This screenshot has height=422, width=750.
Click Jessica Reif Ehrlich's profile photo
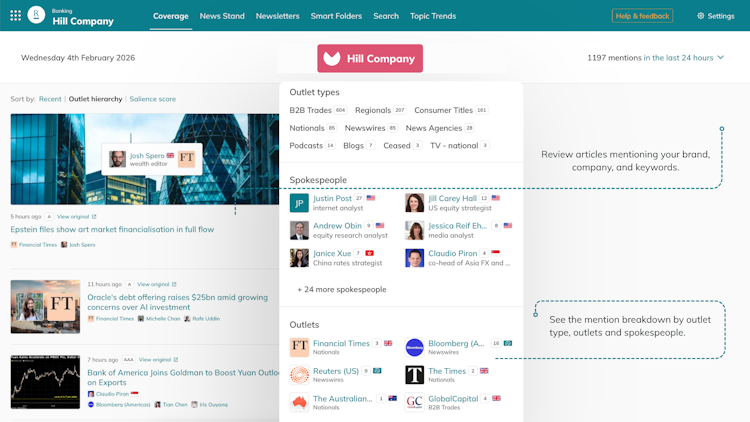click(x=414, y=230)
